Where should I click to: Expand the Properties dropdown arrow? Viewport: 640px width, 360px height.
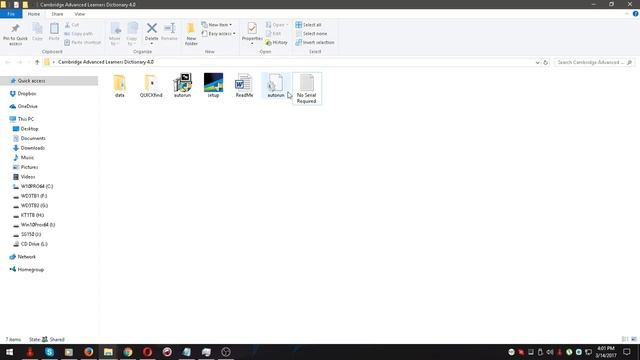[252, 44]
